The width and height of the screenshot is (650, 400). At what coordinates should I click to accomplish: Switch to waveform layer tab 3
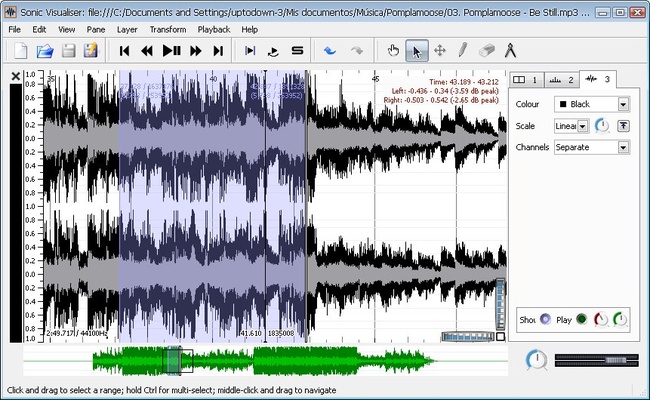pyautogui.click(x=598, y=79)
